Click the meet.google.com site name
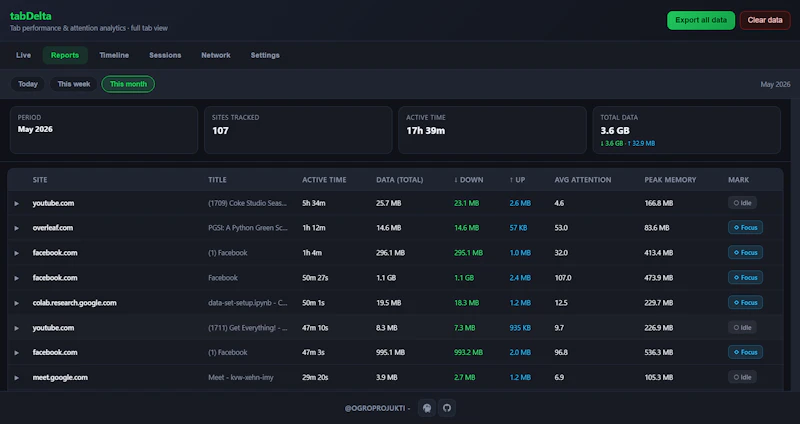Viewport: 800px width, 424px height. [60, 378]
